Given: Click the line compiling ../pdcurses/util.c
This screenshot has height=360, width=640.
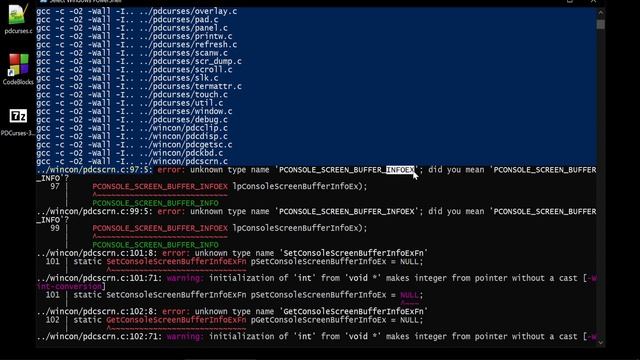Looking at the screenshot, I should [x=130, y=103].
